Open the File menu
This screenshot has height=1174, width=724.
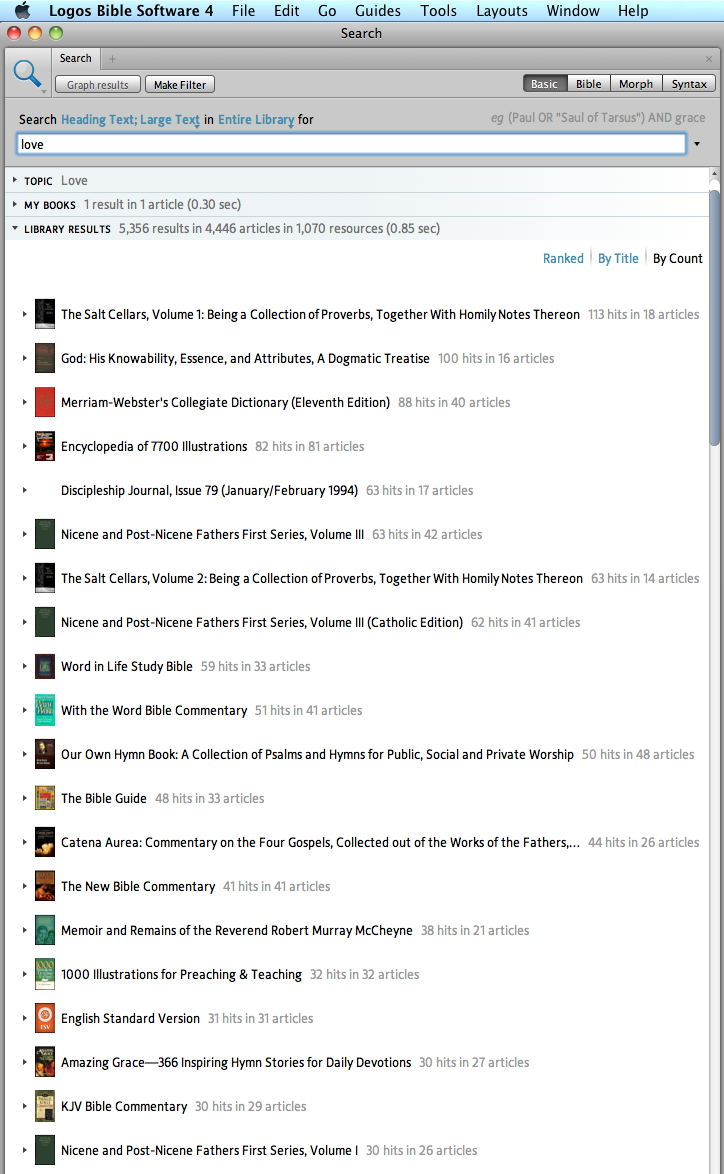(243, 10)
